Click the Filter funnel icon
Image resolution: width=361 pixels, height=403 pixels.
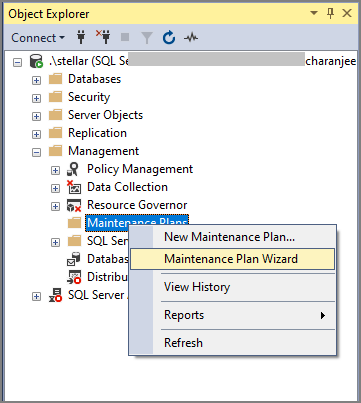coord(147,38)
